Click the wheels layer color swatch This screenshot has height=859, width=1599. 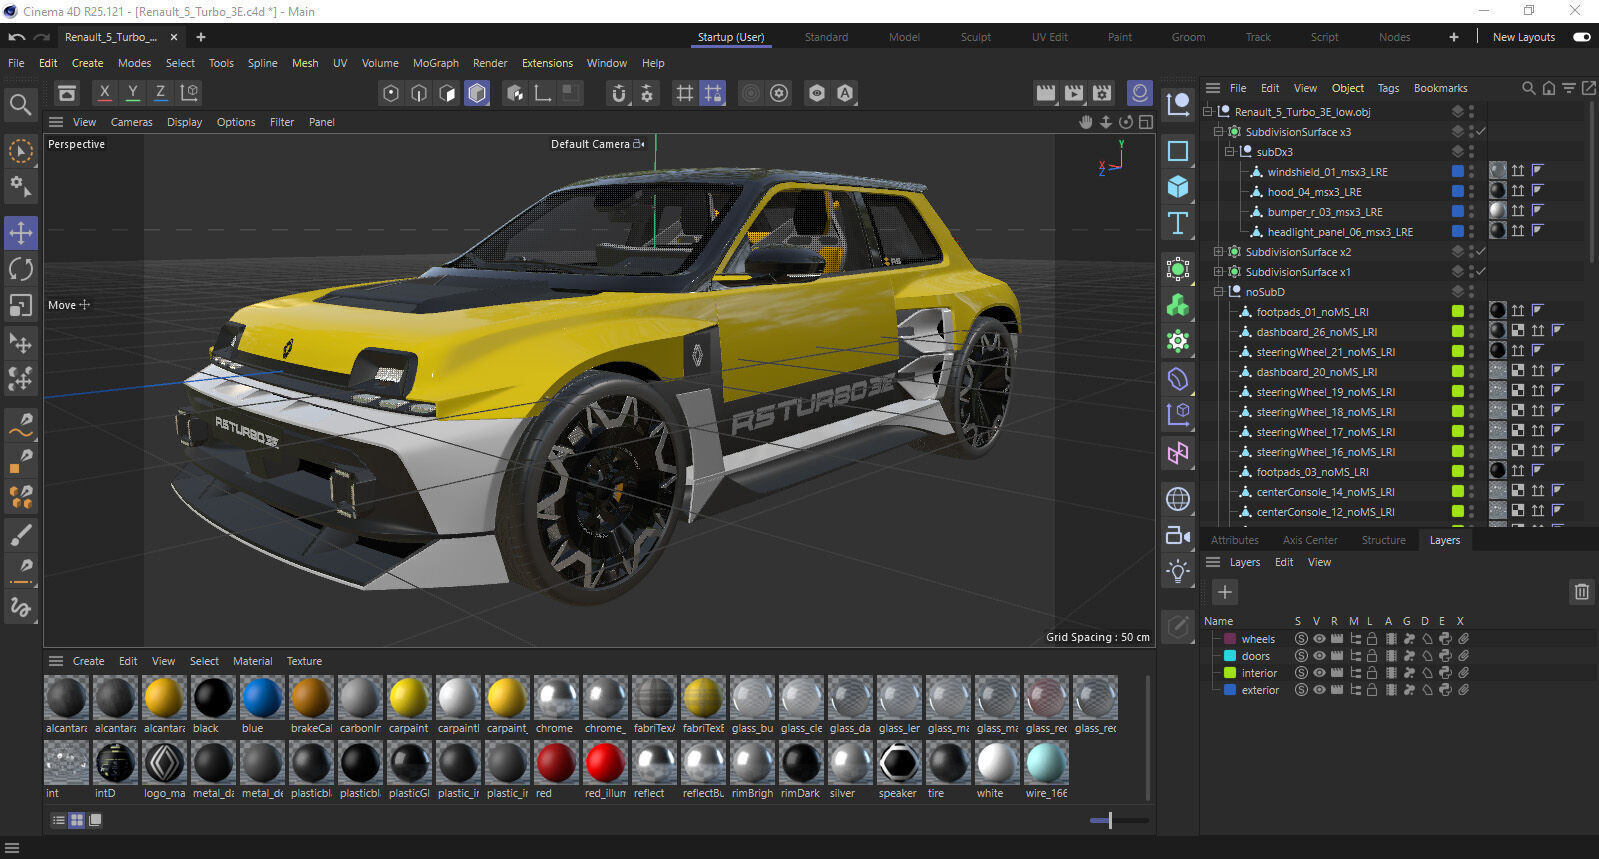tap(1230, 639)
